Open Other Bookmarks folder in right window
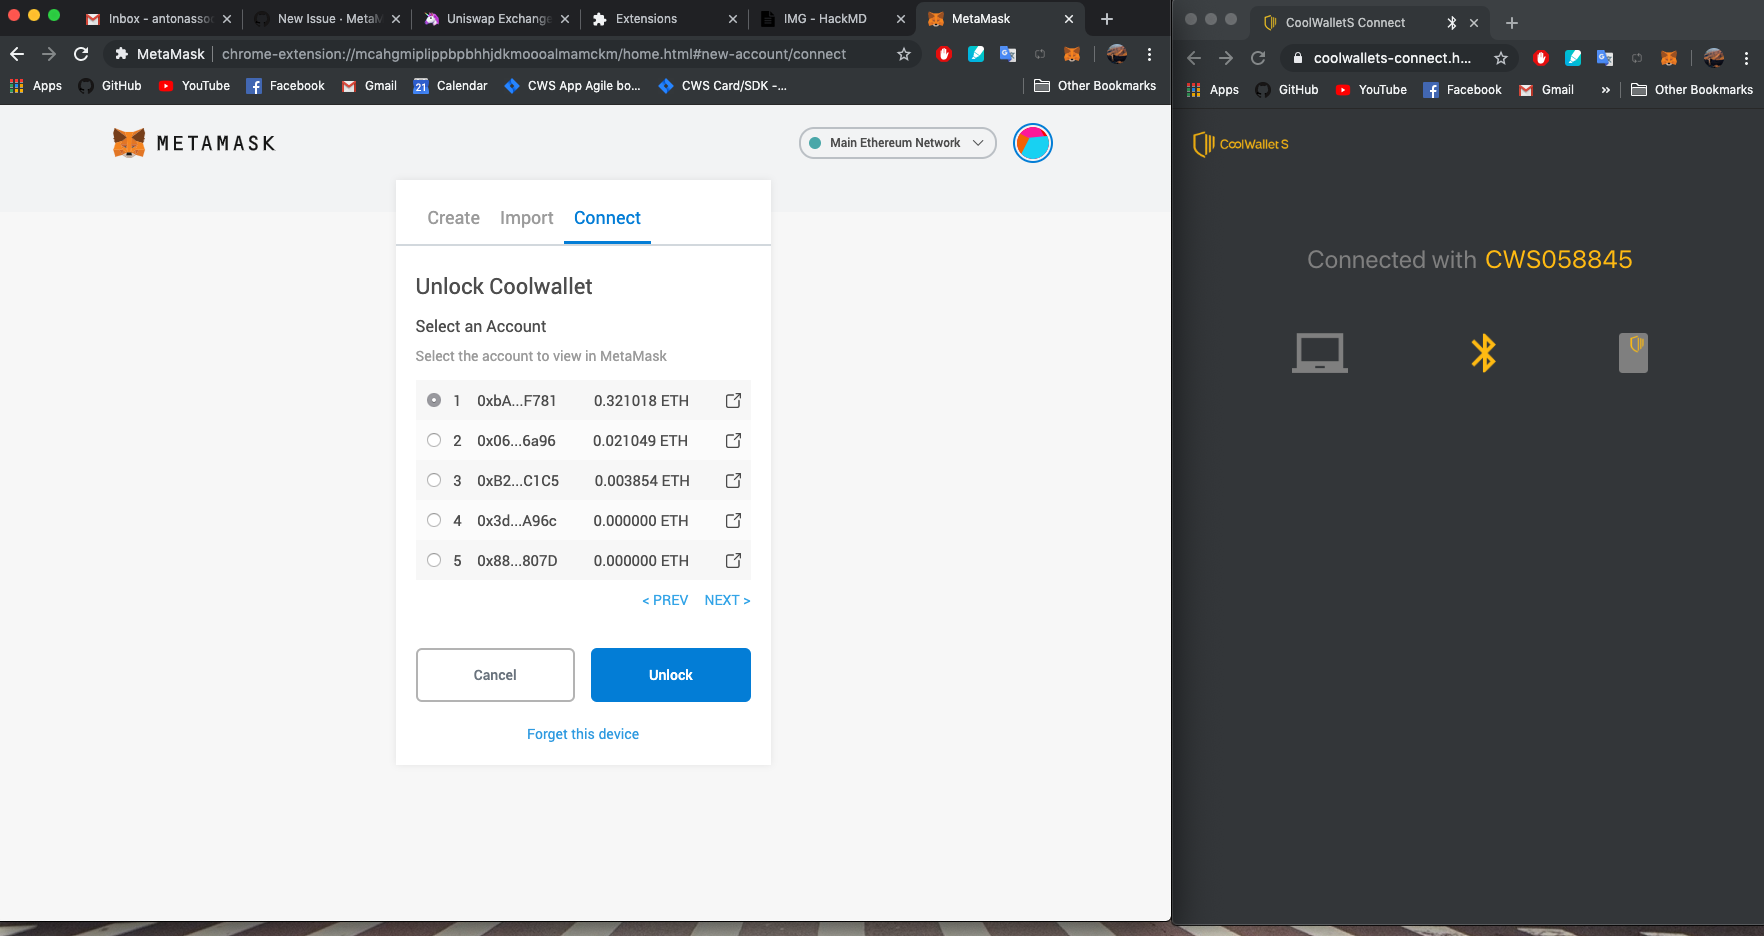This screenshot has height=936, width=1764. (1692, 90)
